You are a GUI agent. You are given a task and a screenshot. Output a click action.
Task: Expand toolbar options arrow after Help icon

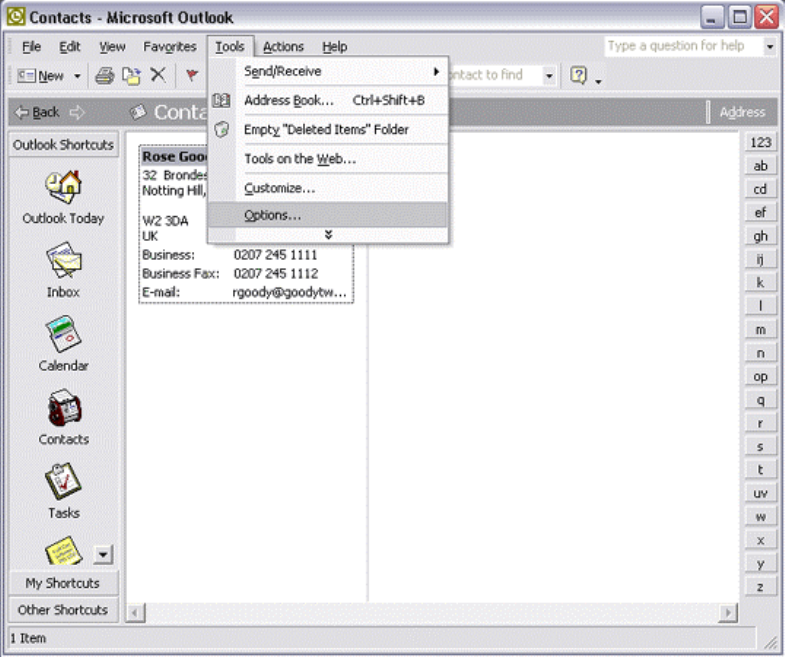(598, 81)
